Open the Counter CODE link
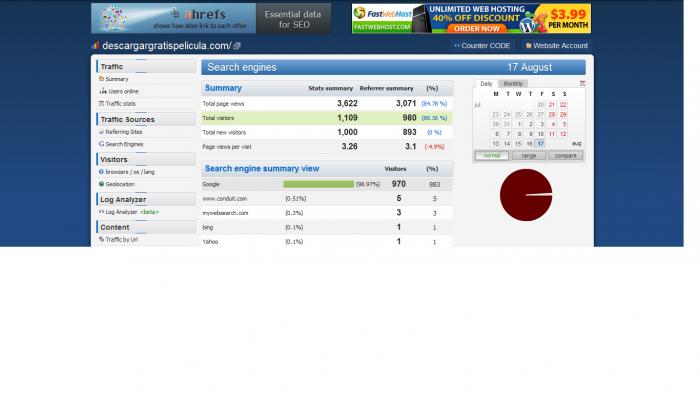 click(x=482, y=46)
